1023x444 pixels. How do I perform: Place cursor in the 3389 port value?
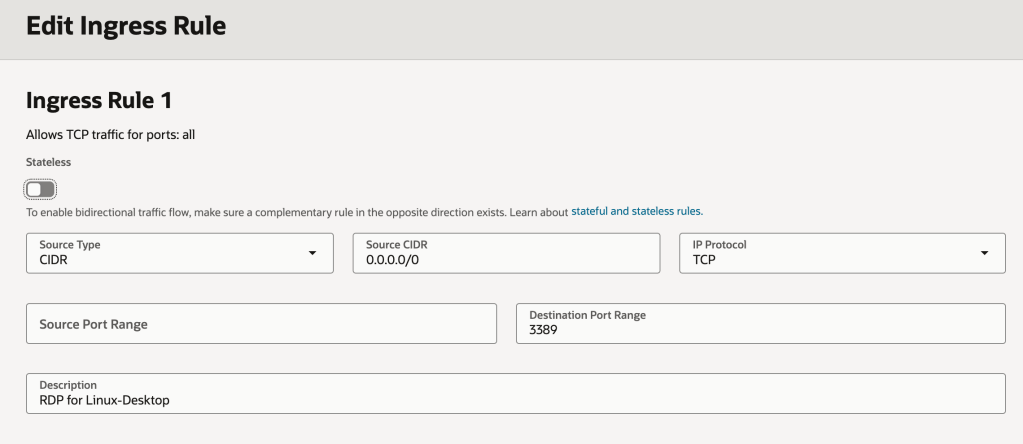click(x=544, y=330)
